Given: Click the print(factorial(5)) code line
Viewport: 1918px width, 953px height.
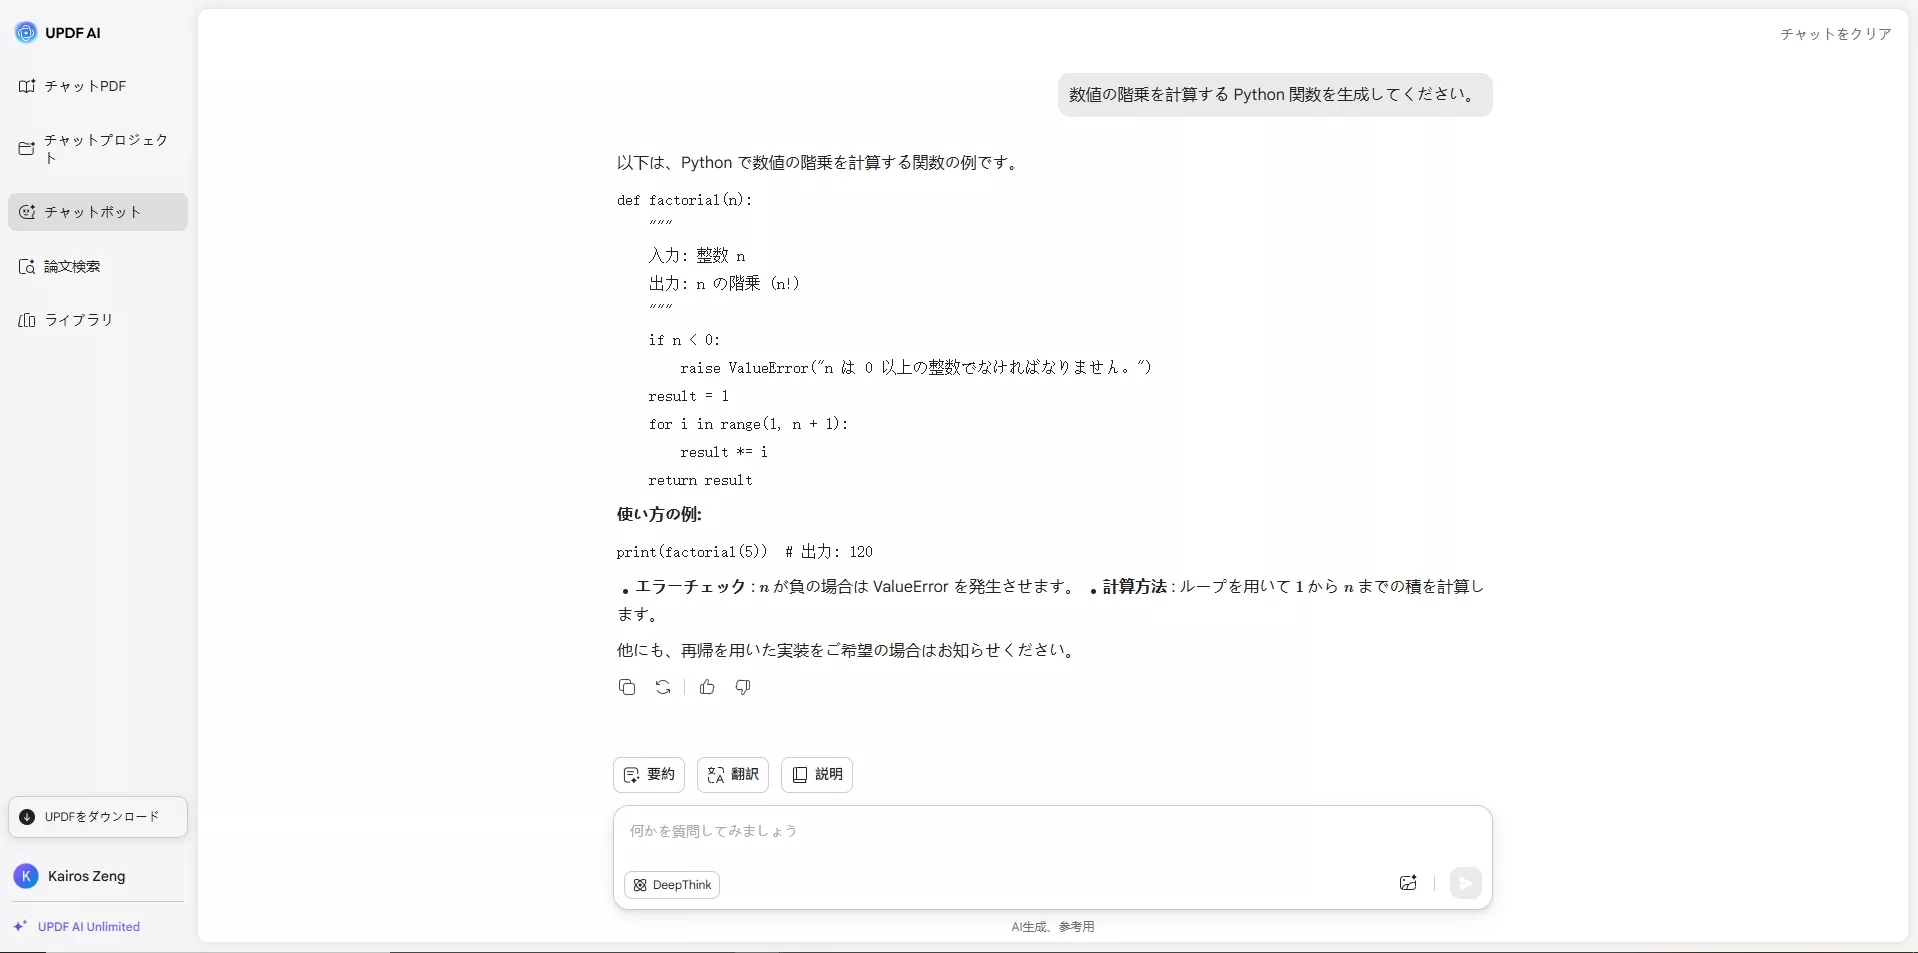Looking at the screenshot, I should 745,552.
